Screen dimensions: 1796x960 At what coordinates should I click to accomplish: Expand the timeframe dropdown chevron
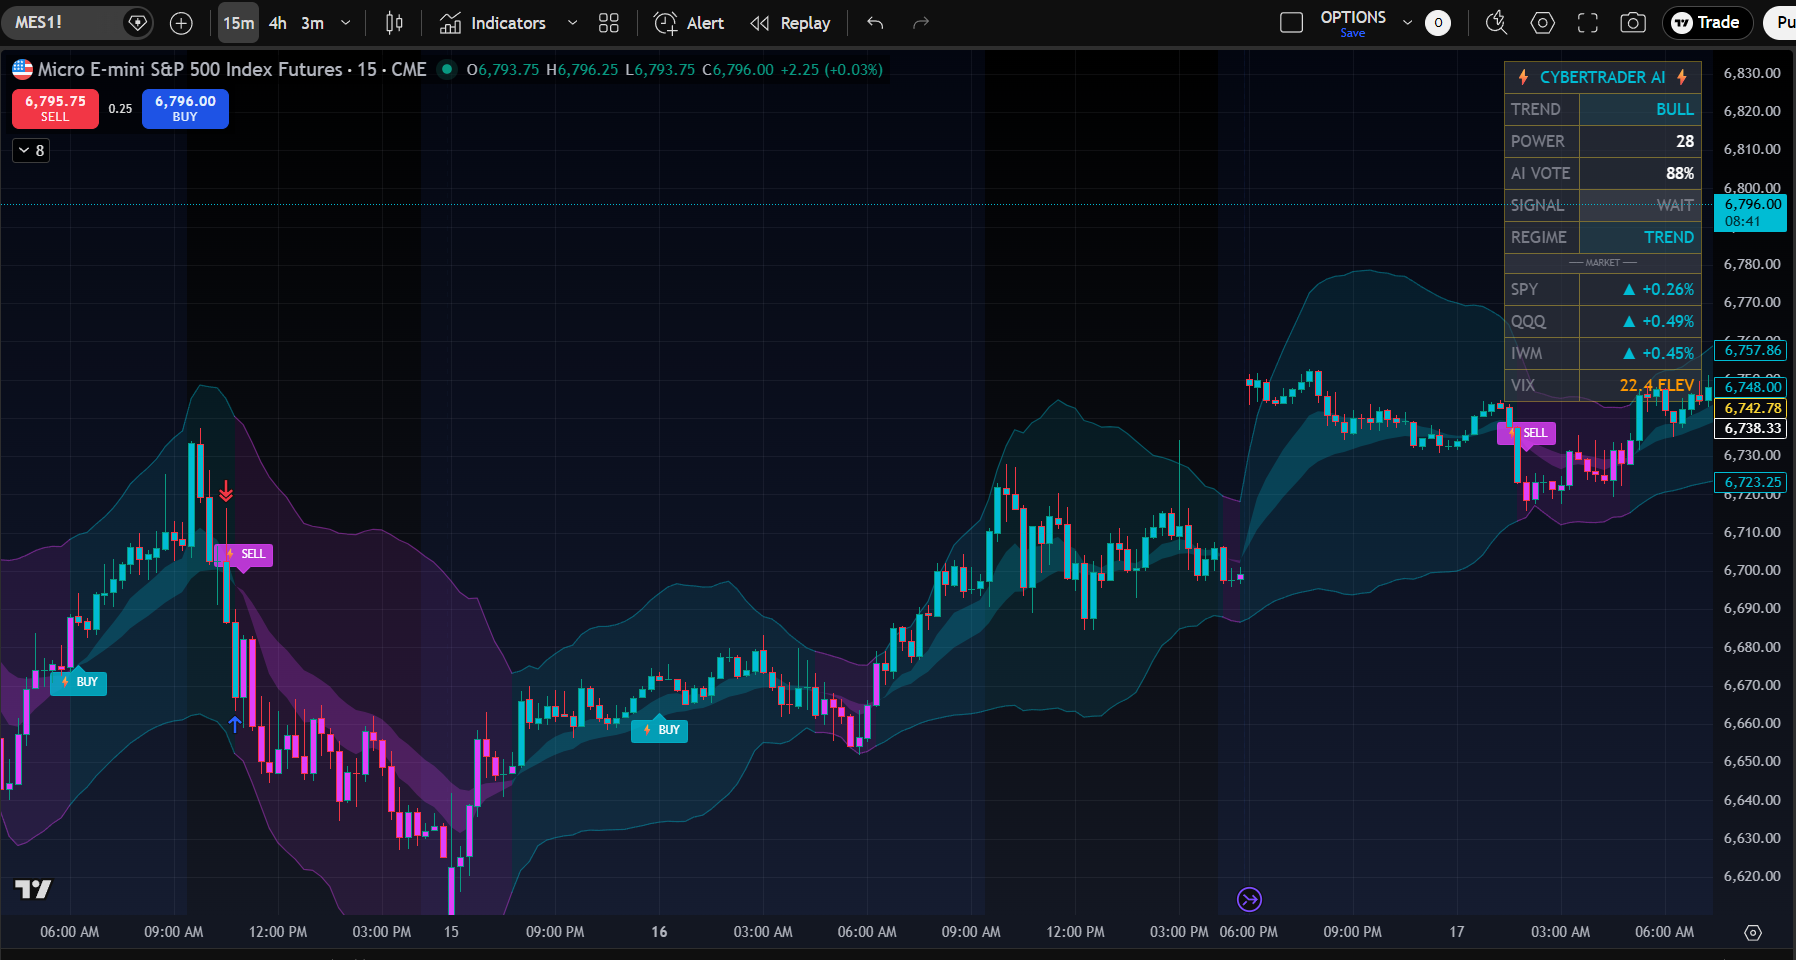344,22
